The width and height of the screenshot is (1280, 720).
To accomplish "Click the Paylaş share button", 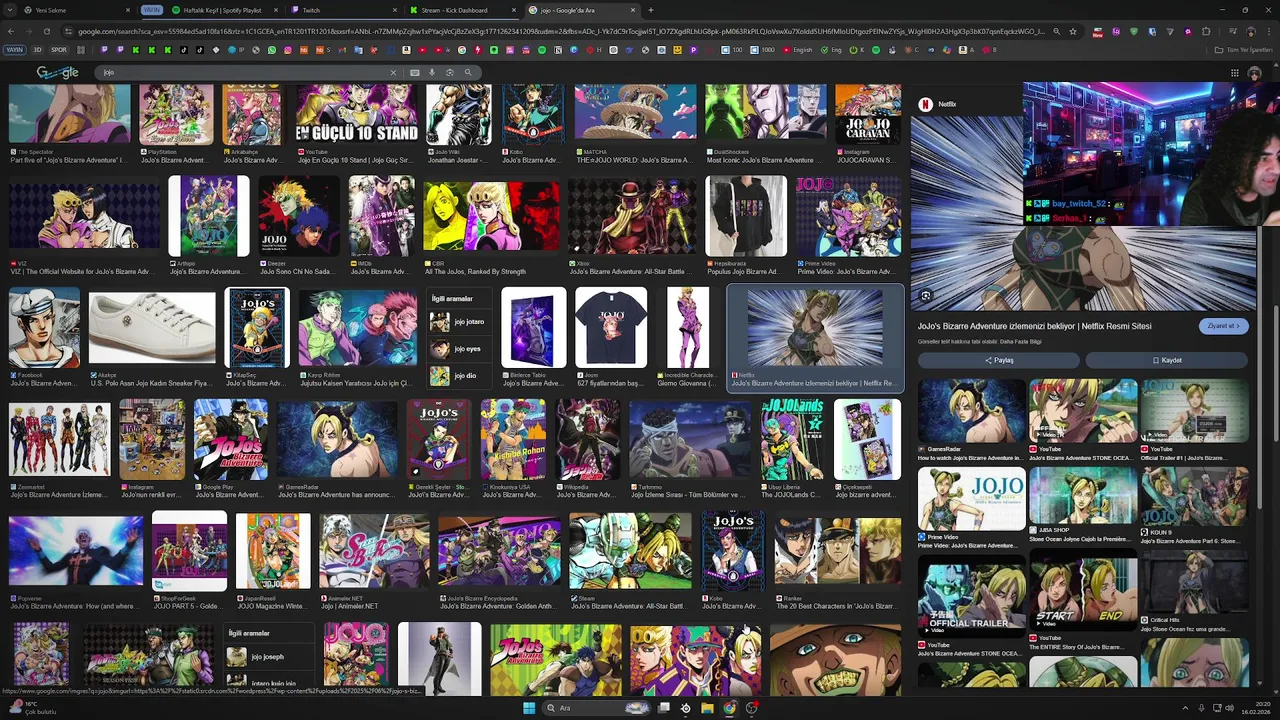I will pyautogui.click(x=998, y=360).
